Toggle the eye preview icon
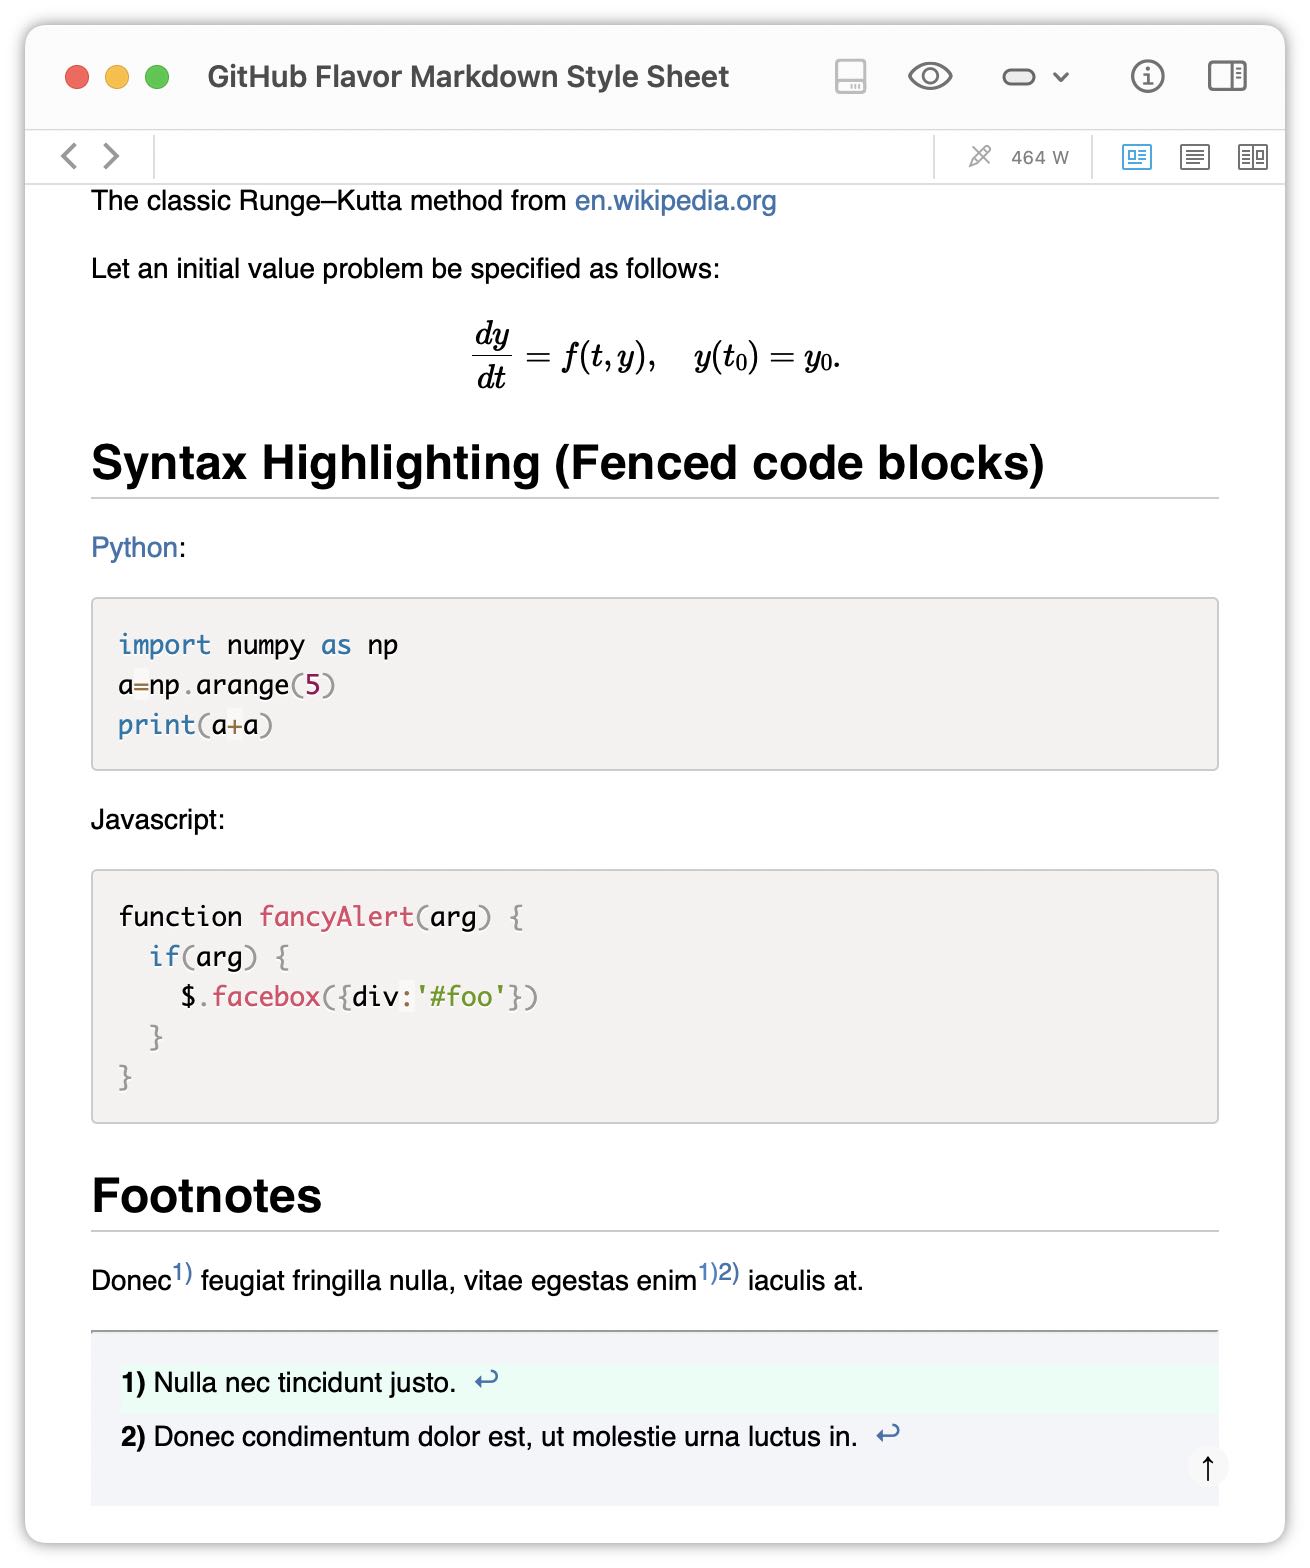This screenshot has height=1568, width=1310. pyautogui.click(x=929, y=76)
